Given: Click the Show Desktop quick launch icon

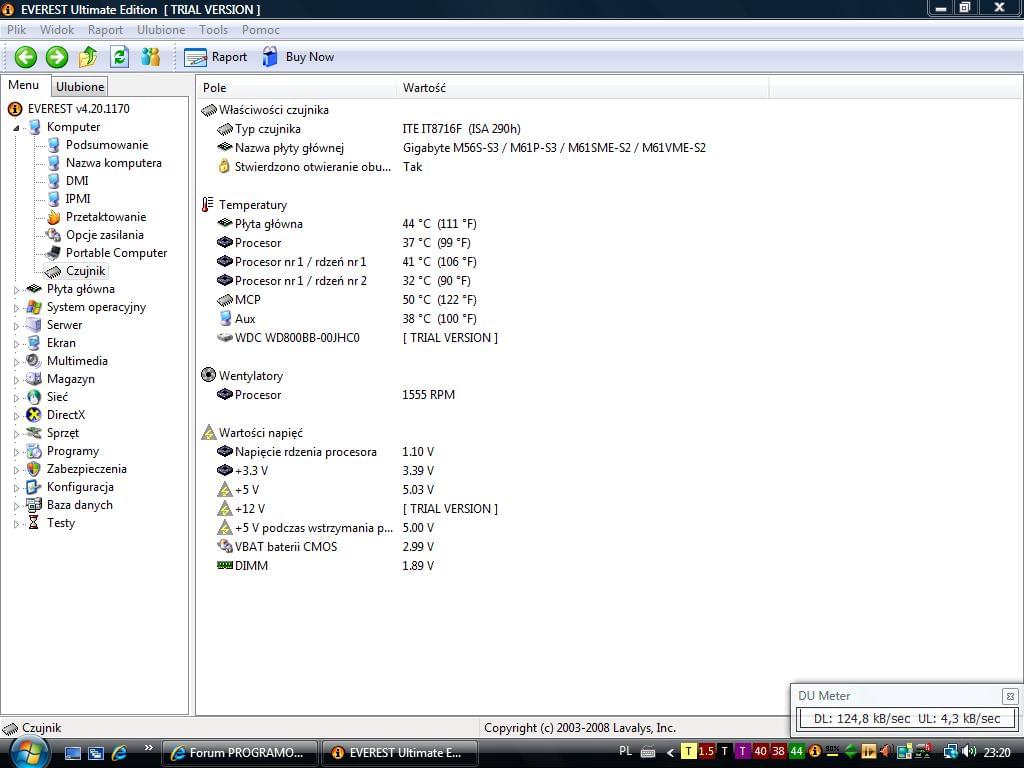Looking at the screenshot, I should tap(72, 754).
